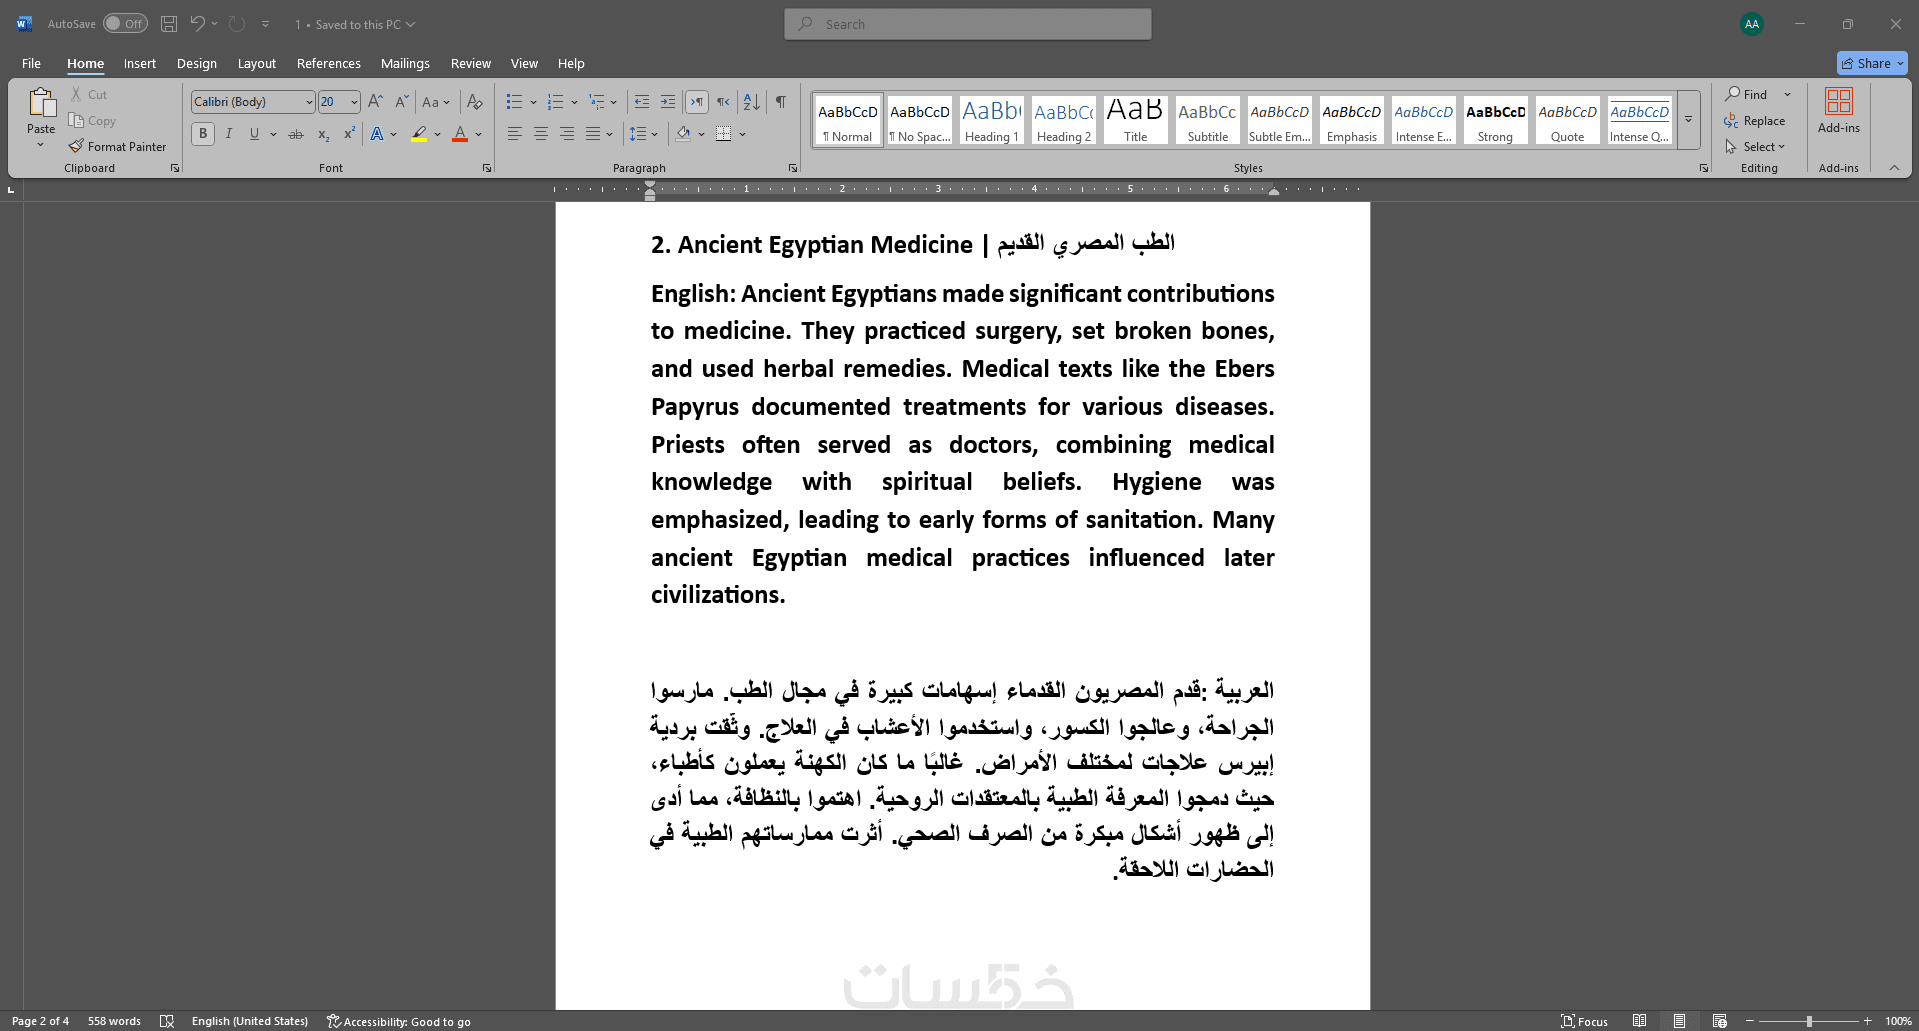Align text to the left
Screen dimensions: 1919x1031
pyautogui.click(x=515, y=134)
